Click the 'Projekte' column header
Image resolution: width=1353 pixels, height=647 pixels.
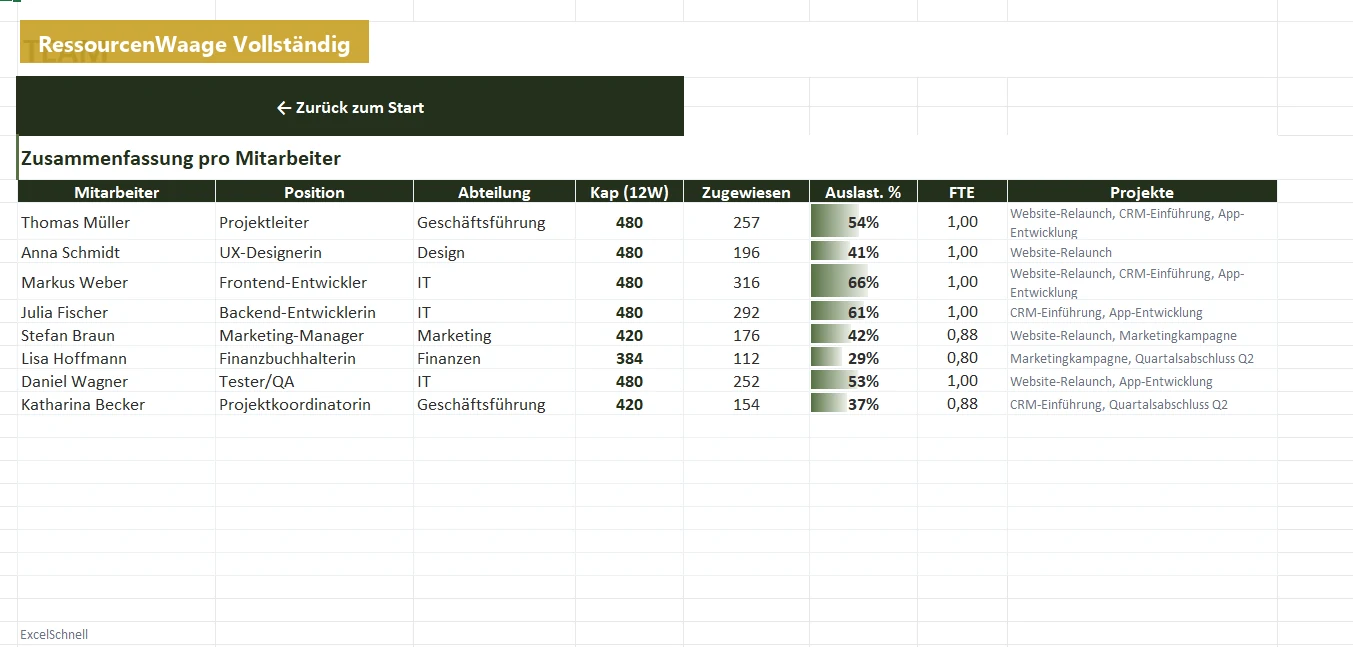pyautogui.click(x=1143, y=192)
